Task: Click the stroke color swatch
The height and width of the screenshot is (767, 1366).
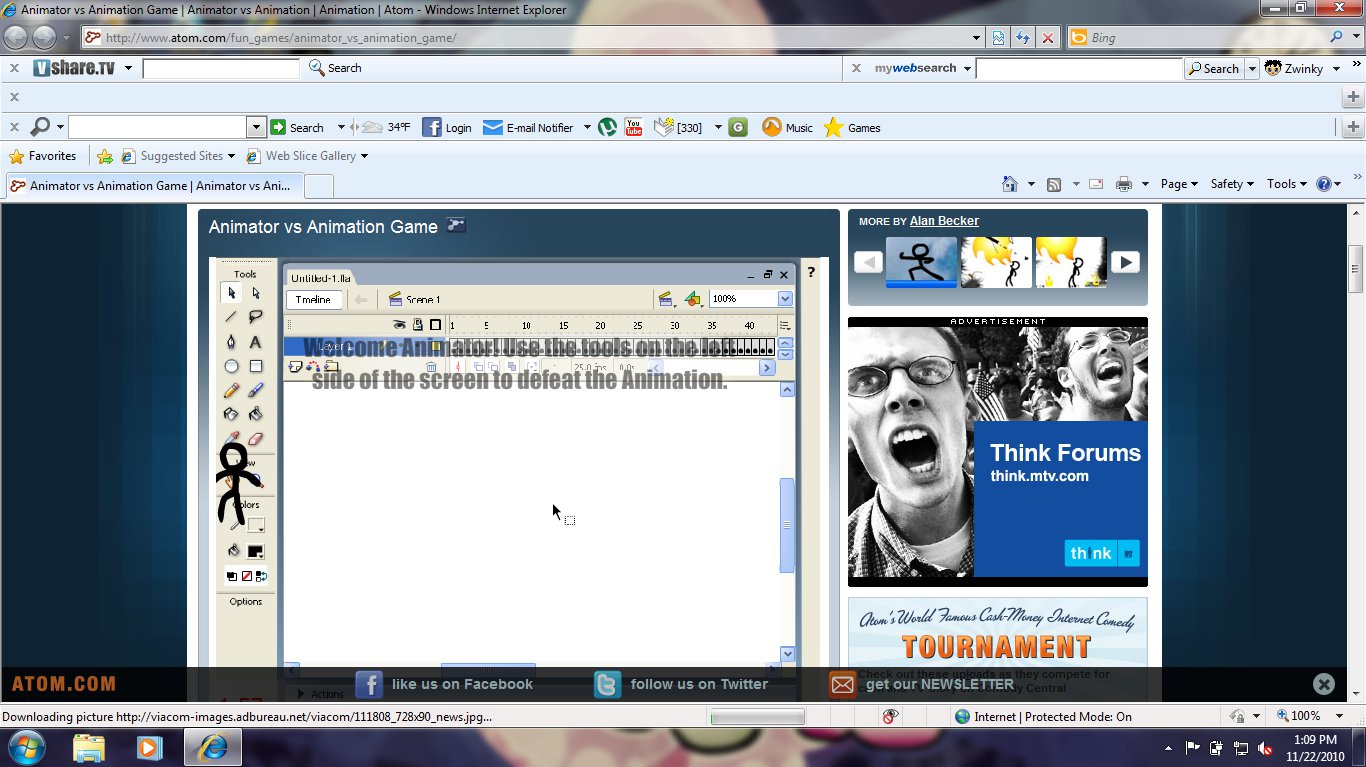Action: coord(256,525)
